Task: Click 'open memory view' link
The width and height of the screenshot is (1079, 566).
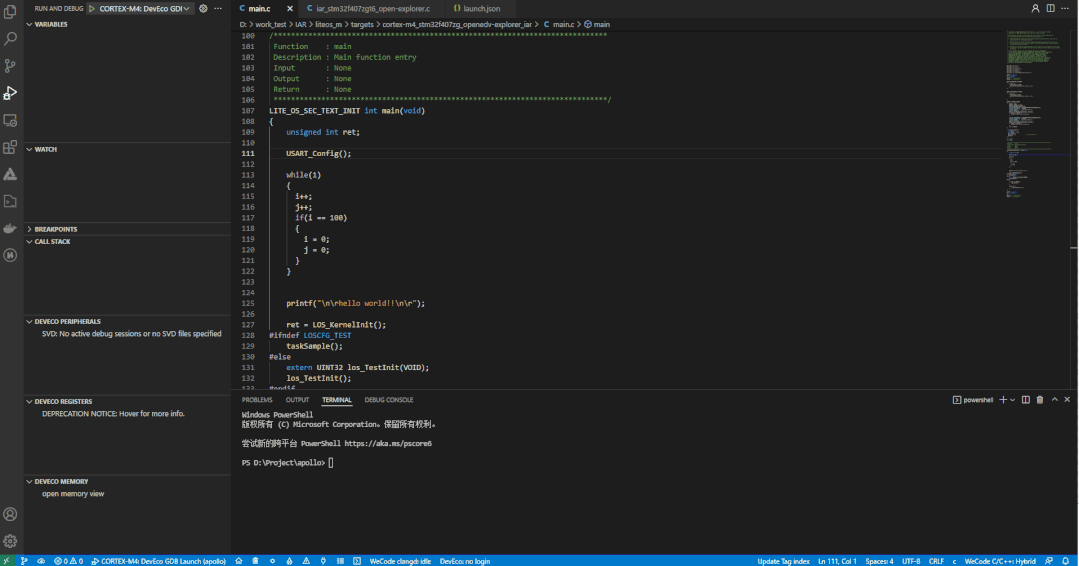Action: [x=73, y=494]
